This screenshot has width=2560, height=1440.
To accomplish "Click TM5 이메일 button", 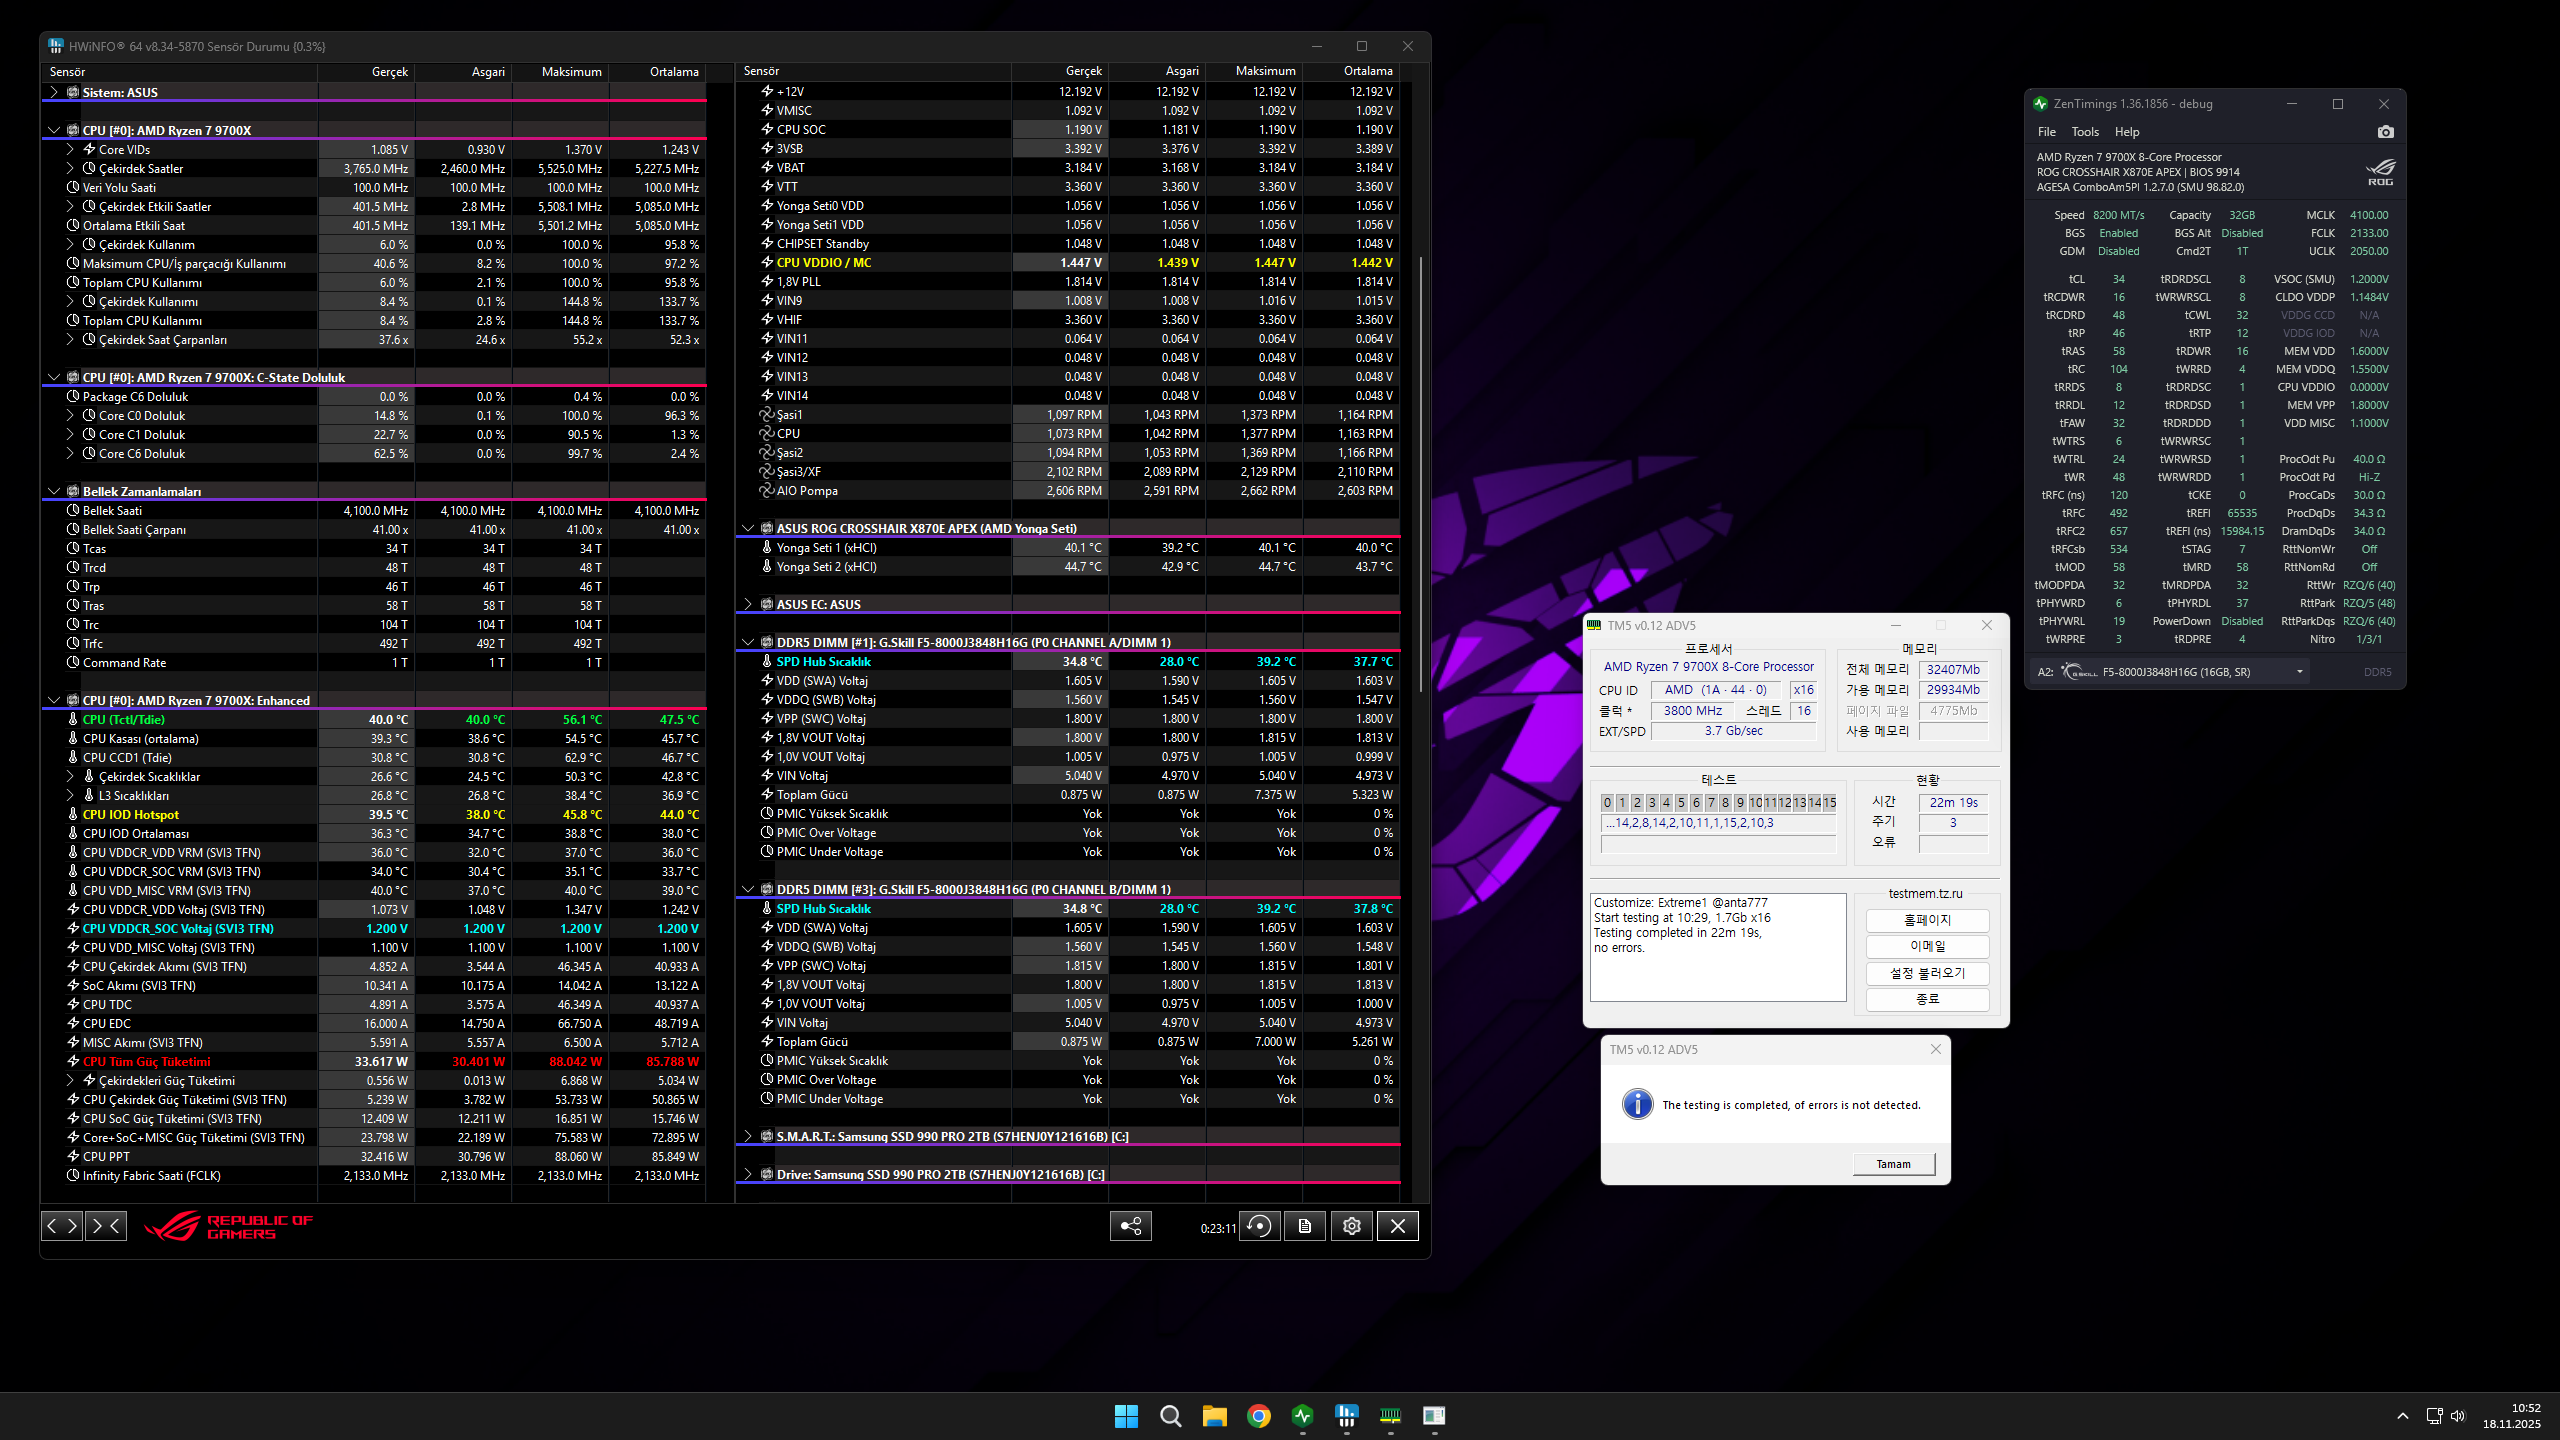I will (1927, 946).
